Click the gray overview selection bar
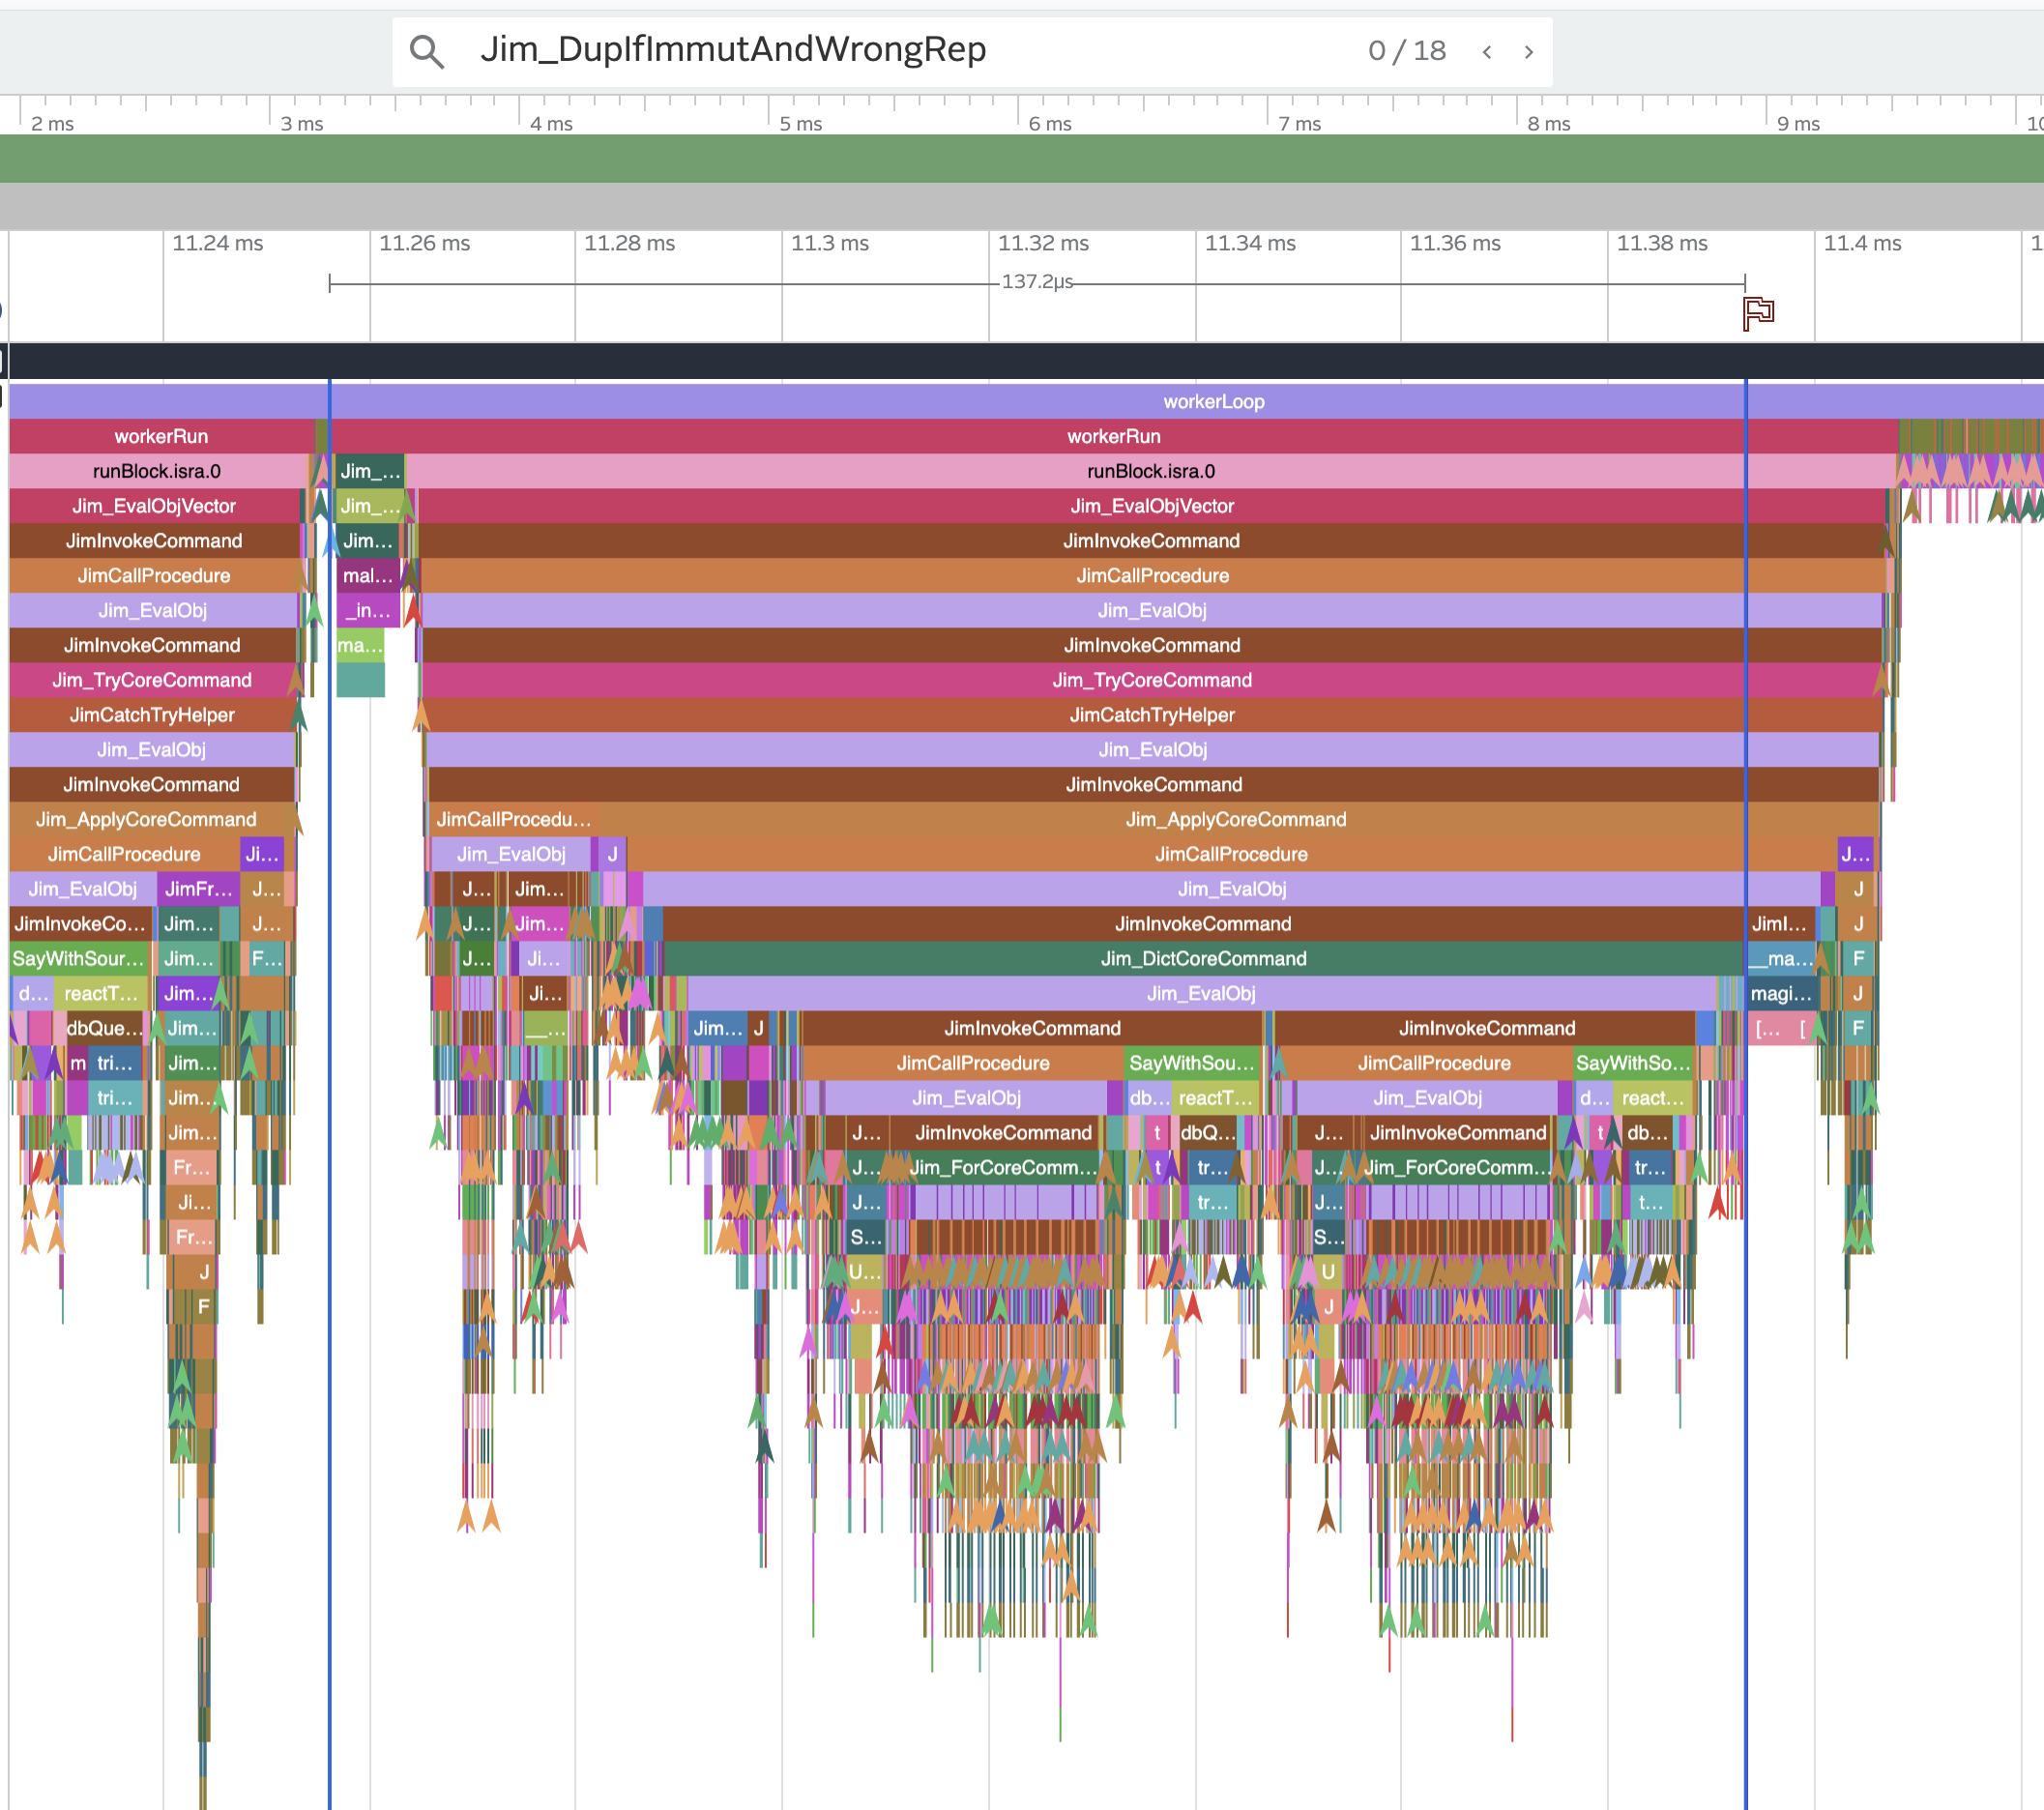Viewport: 2044px width, 1810px height. tap(1022, 206)
